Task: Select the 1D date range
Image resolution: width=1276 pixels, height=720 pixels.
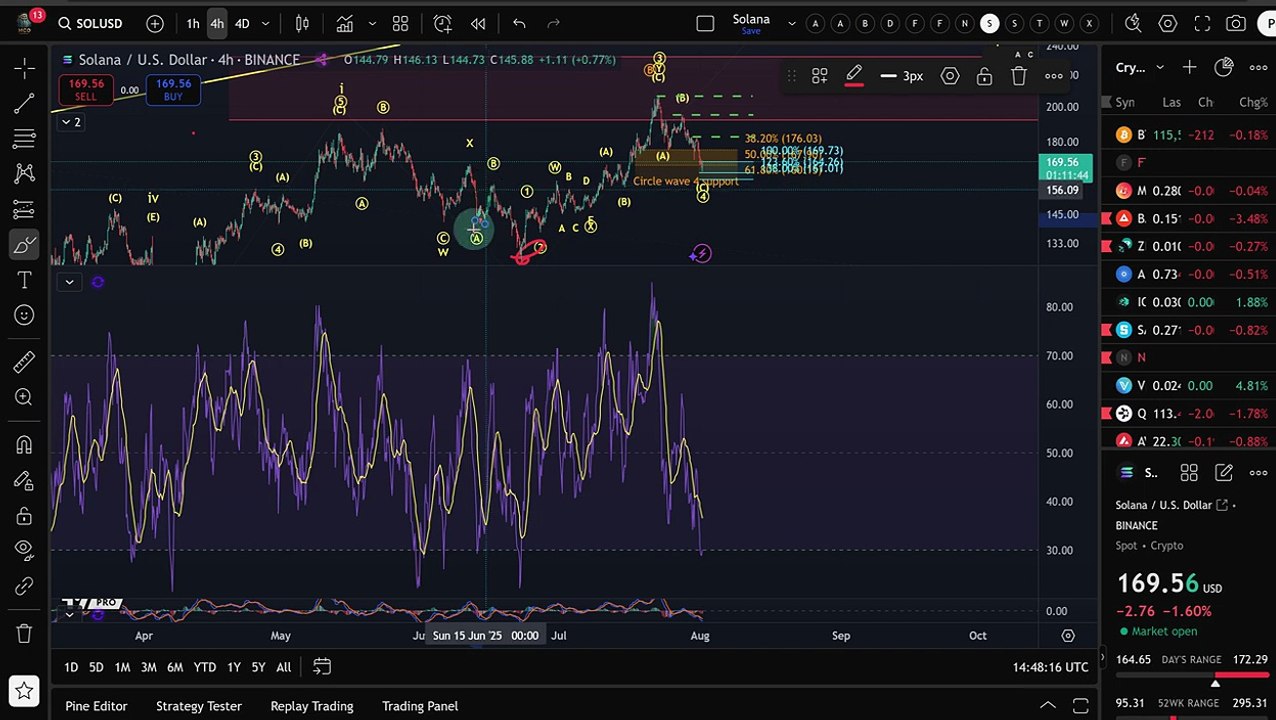Action: [x=71, y=667]
